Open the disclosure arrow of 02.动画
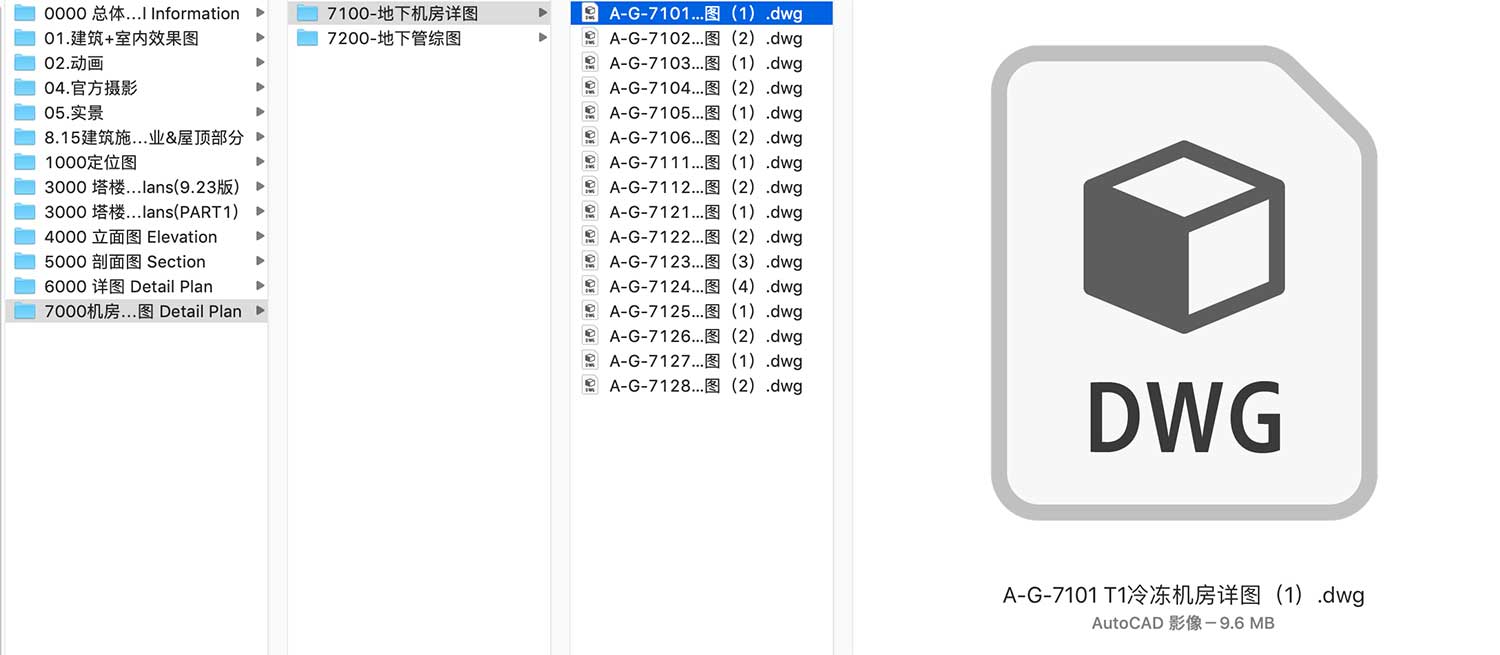The width and height of the screenshot is (1500, 655). 260,63
